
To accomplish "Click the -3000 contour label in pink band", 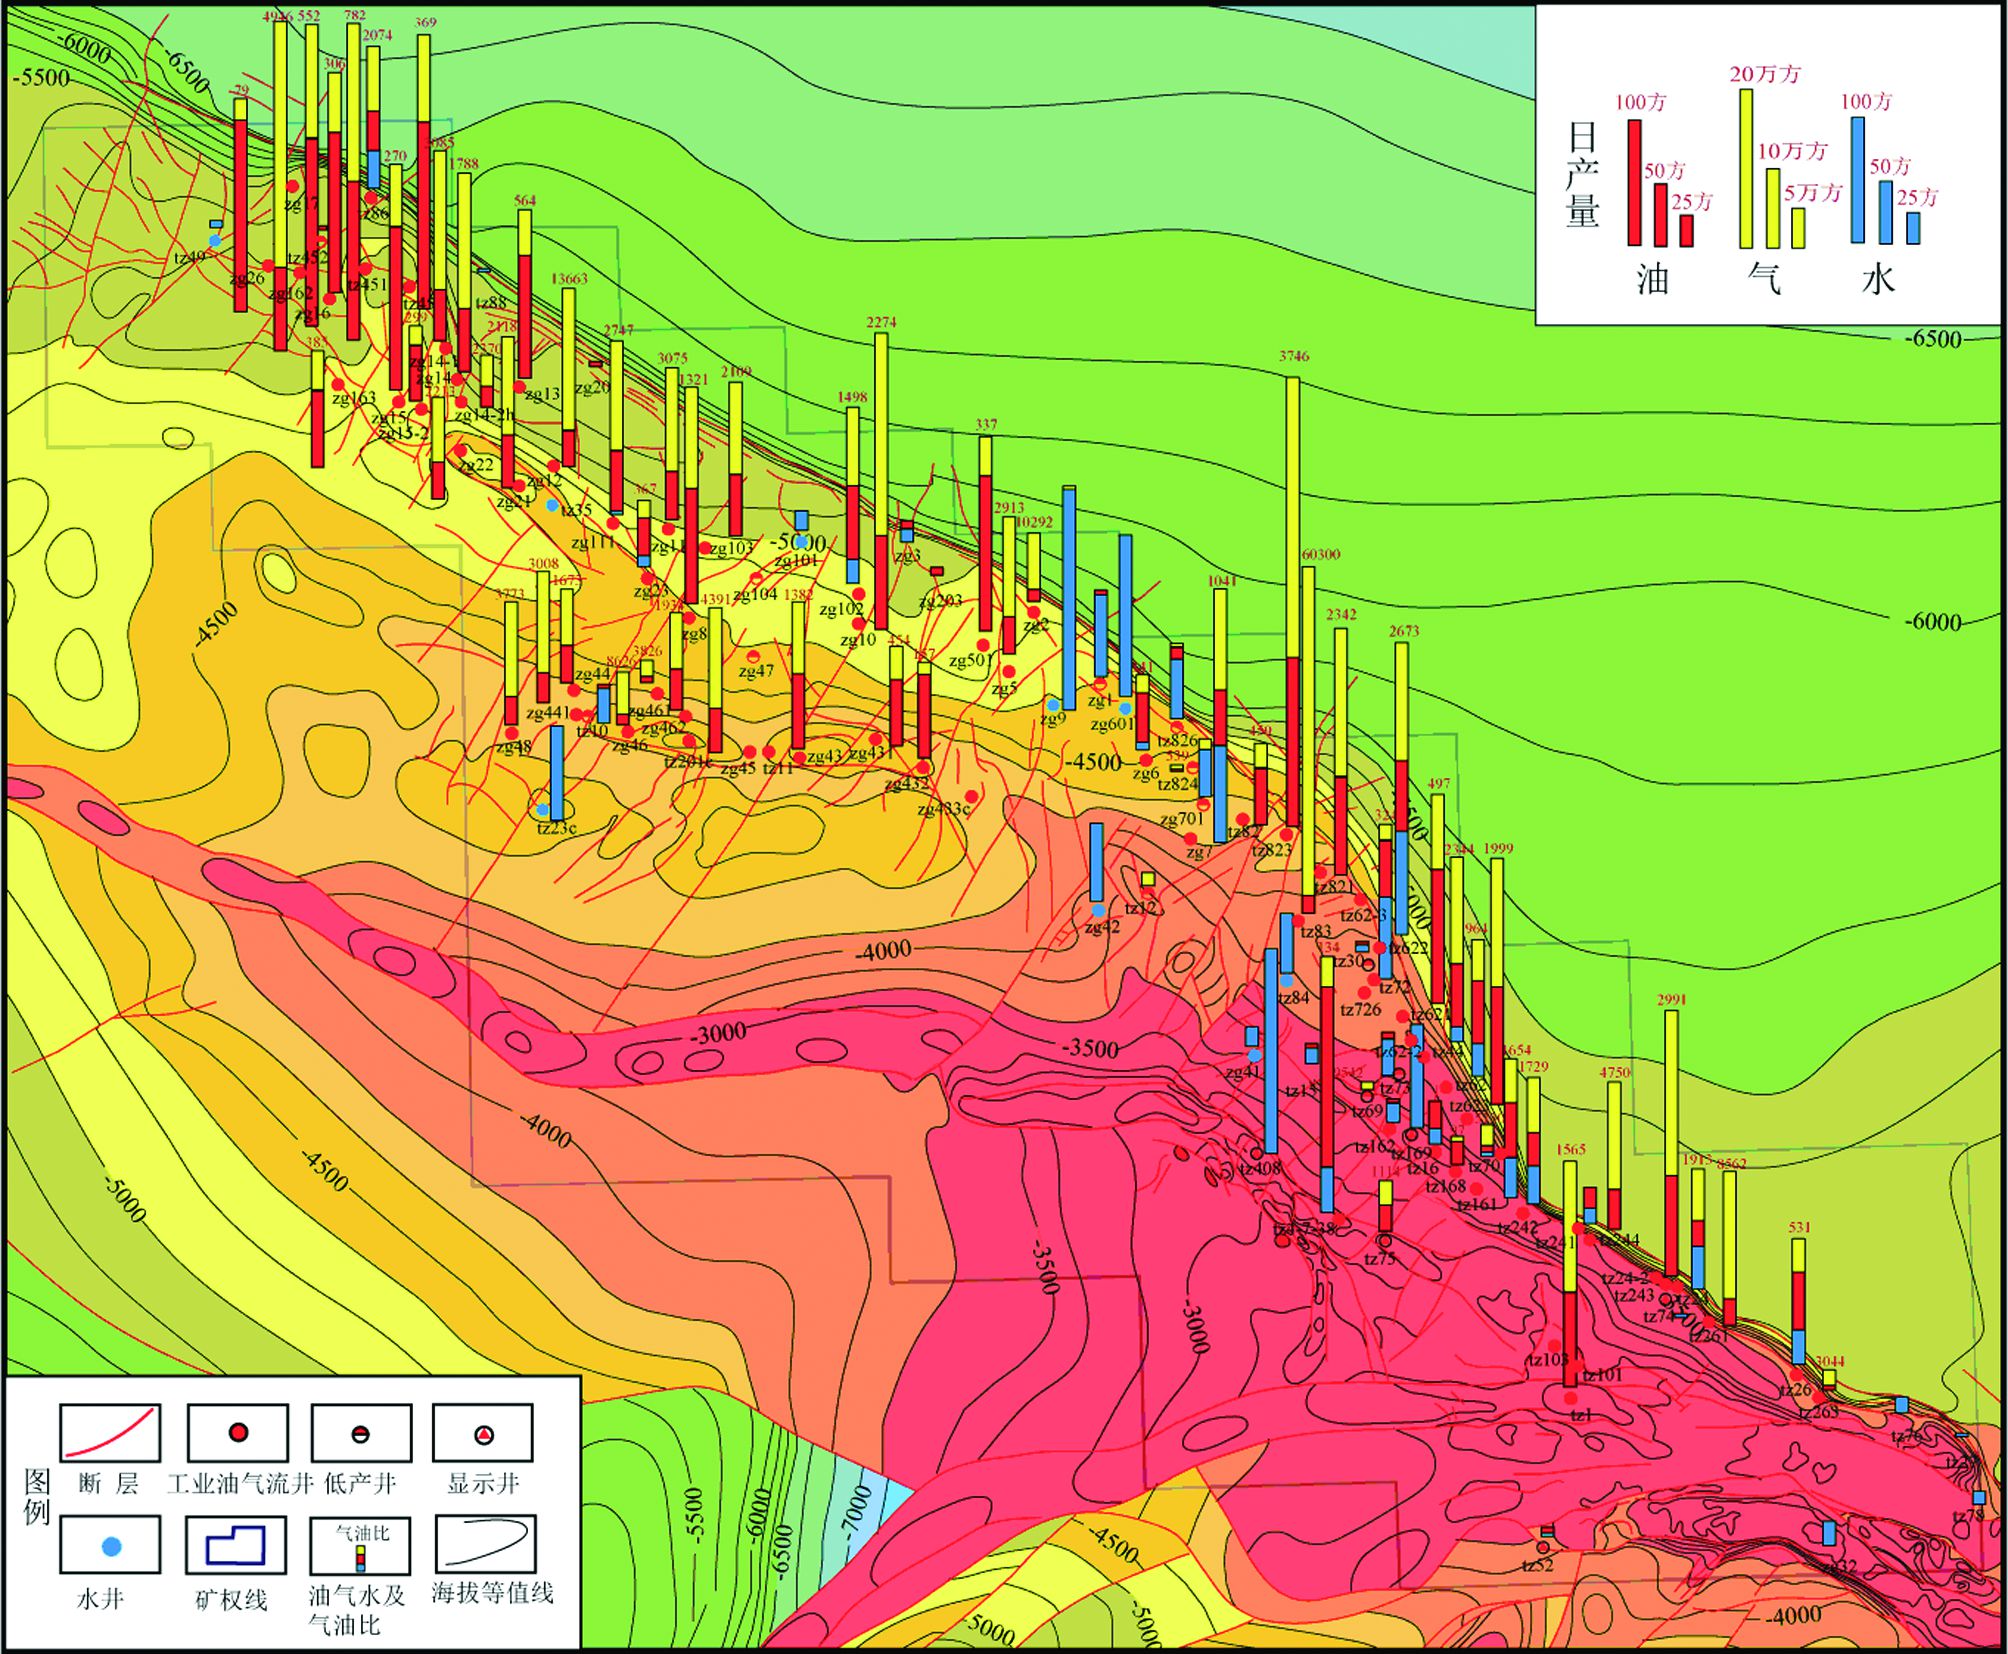I will click(718, 1033).
